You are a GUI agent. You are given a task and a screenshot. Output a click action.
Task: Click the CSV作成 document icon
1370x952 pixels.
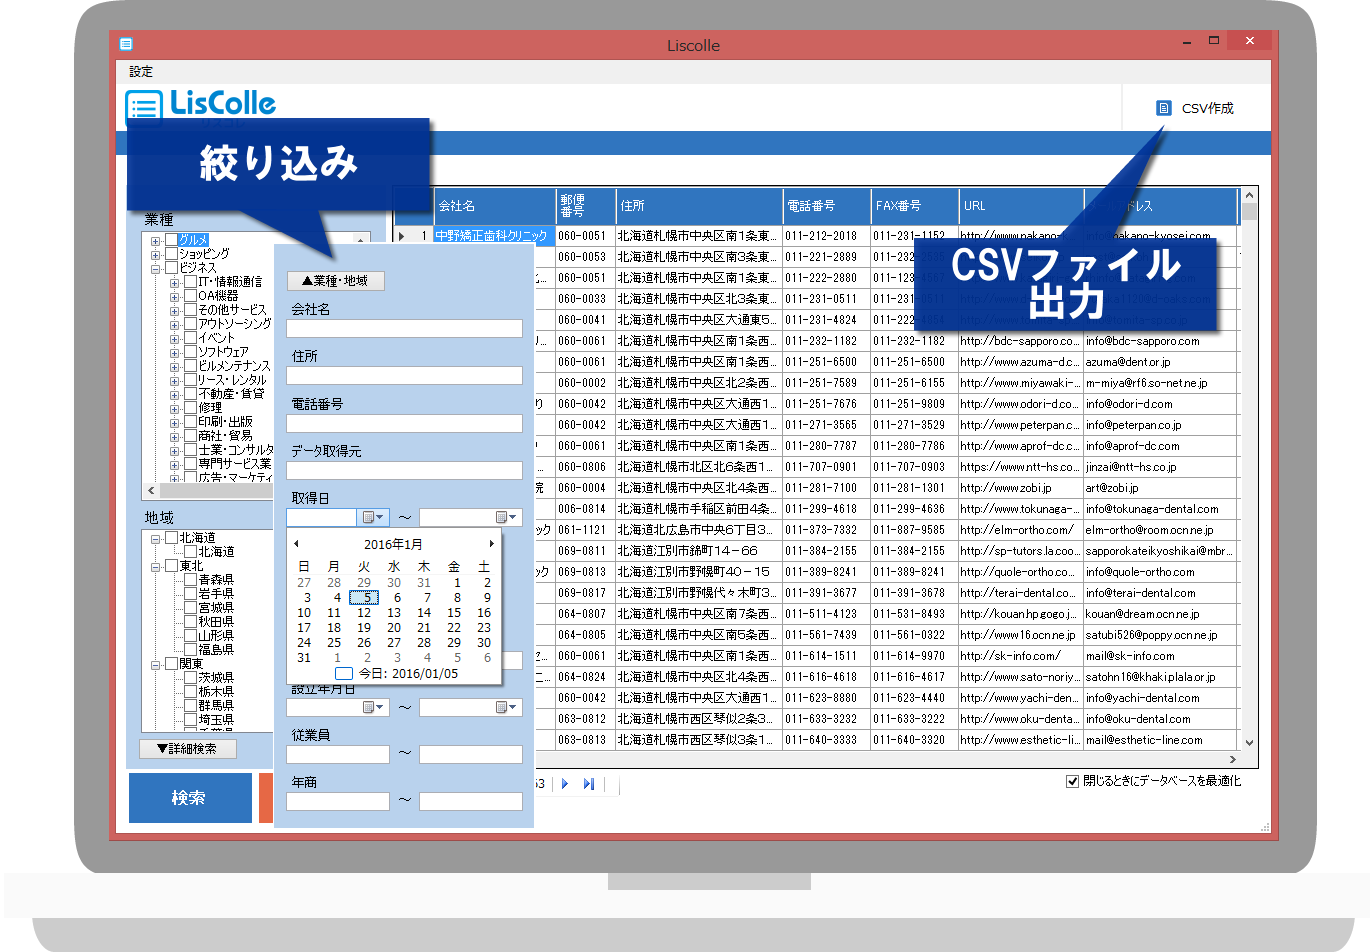pyautogui.click(x=1163, y=108)
